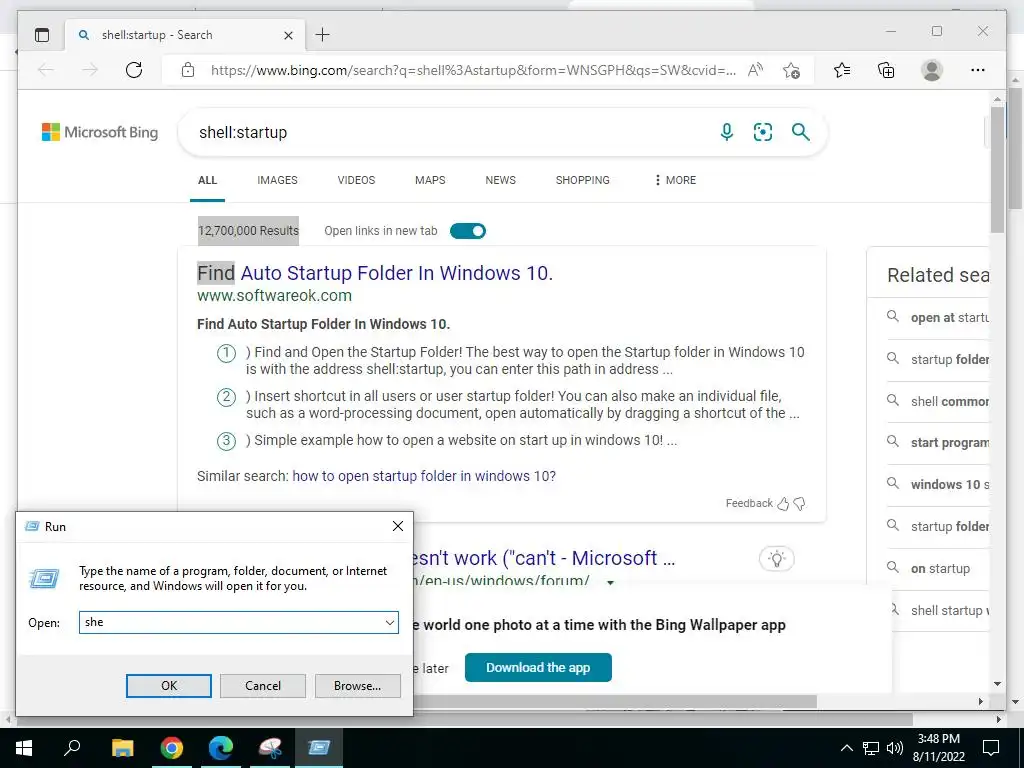This screenshot has width=1024, height=768.
Task: Close the Run dialog with X
Action: (x=398, y=526)
